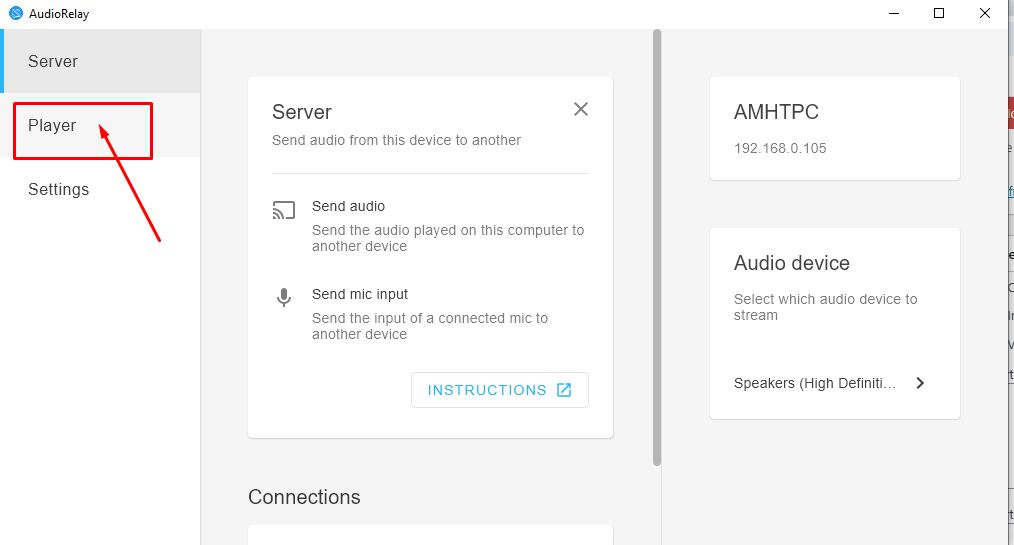Maximize the AudioRelay window
The width and height of the screenshot is (1014, 545).
[x=939, y=13]
